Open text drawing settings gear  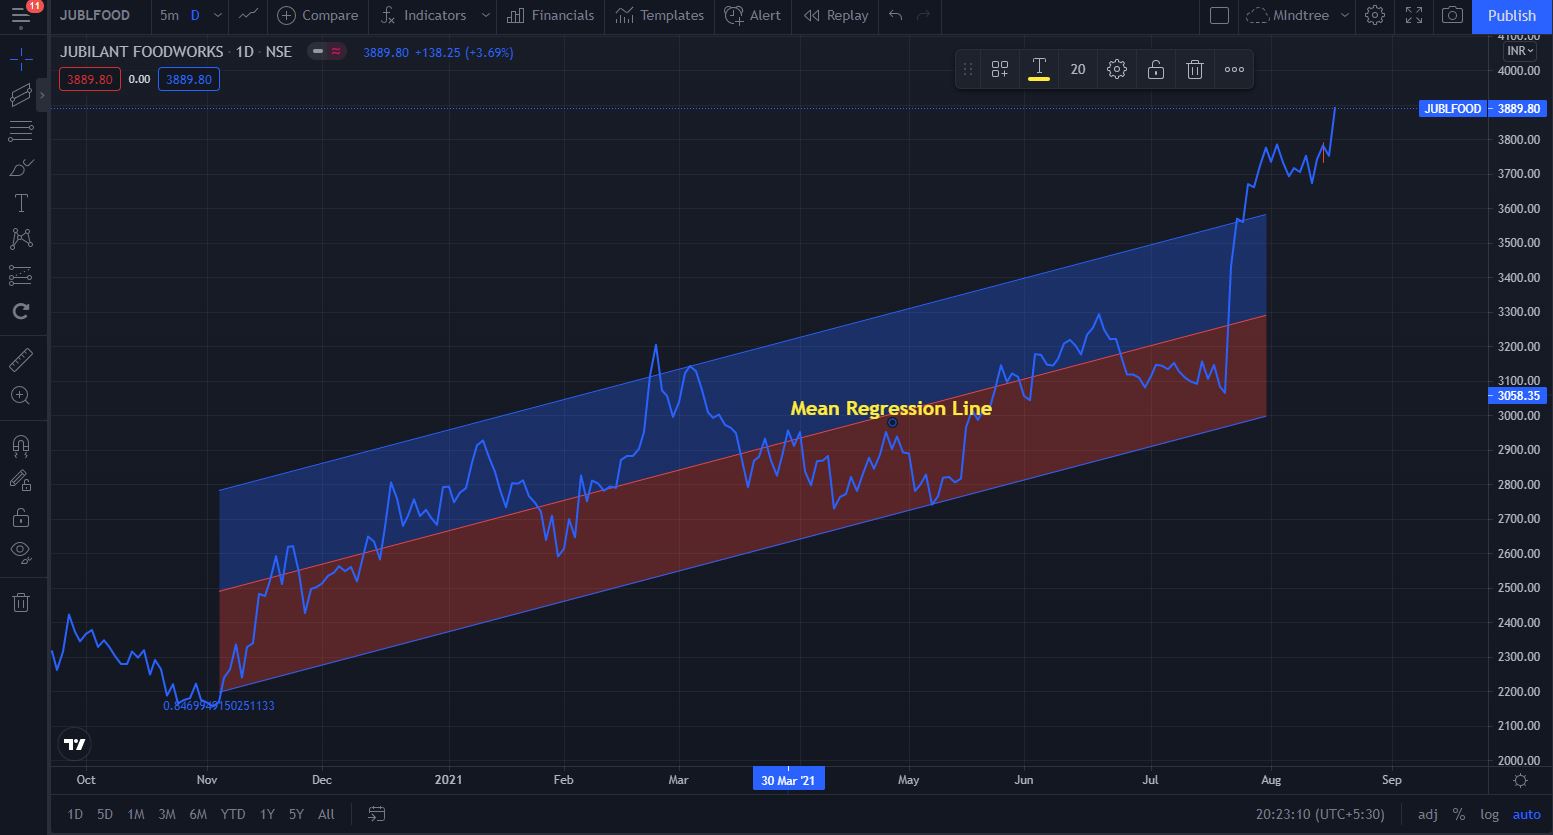pyautogui.click(x=1117, y=69)
